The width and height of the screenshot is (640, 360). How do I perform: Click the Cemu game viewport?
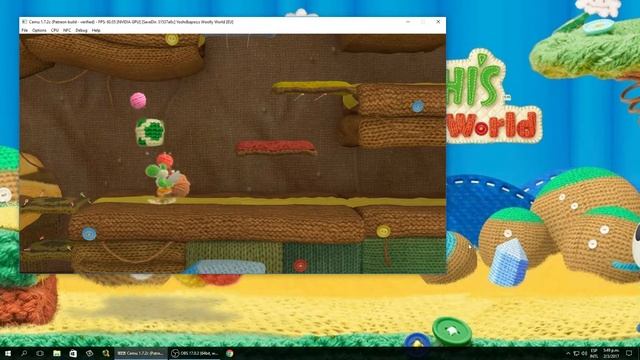(233, 153)
